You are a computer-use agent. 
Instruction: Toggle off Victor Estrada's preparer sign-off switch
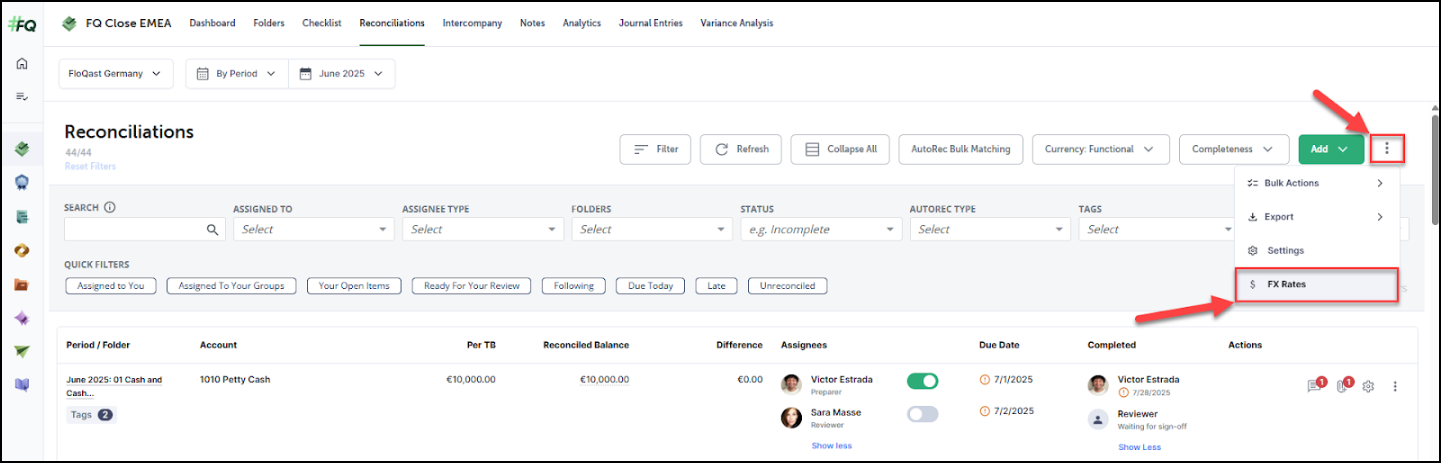point(922,381)
